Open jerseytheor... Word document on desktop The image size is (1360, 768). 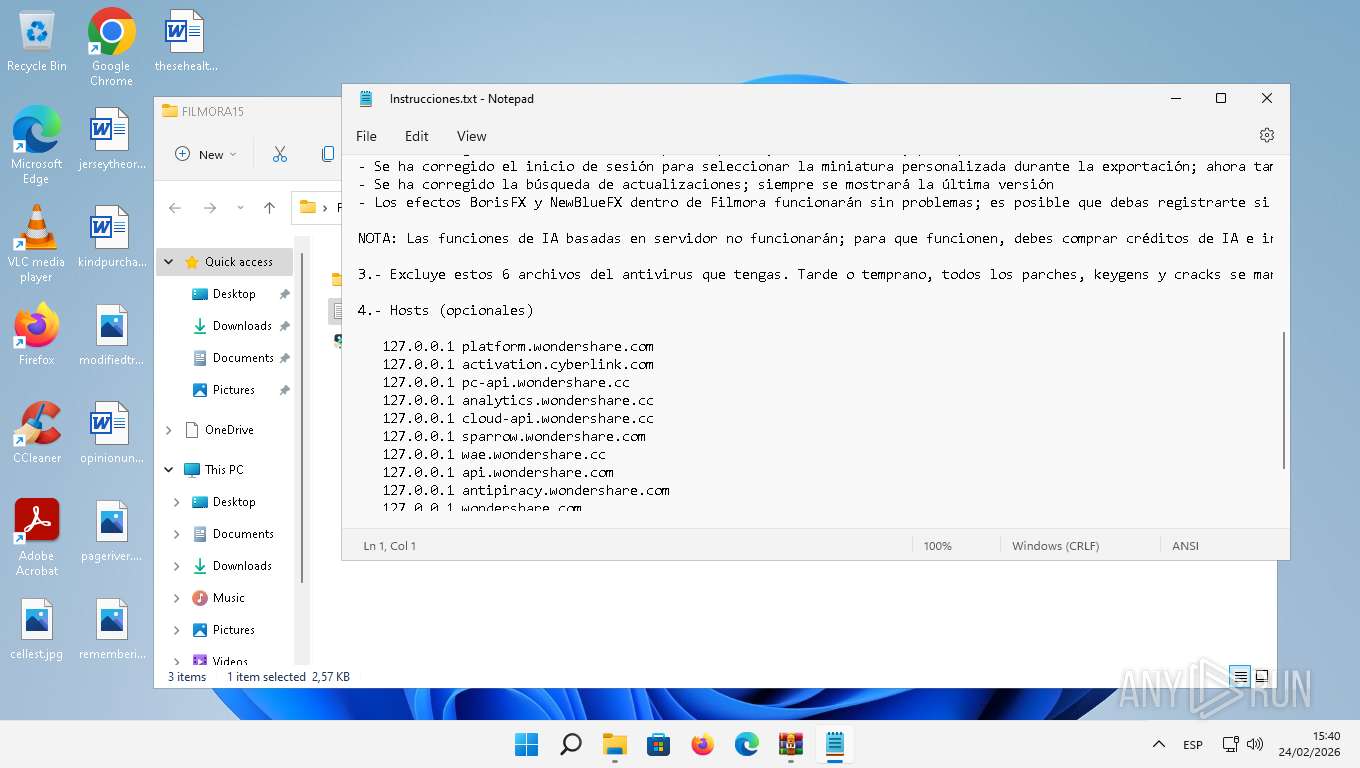point(111,140)
